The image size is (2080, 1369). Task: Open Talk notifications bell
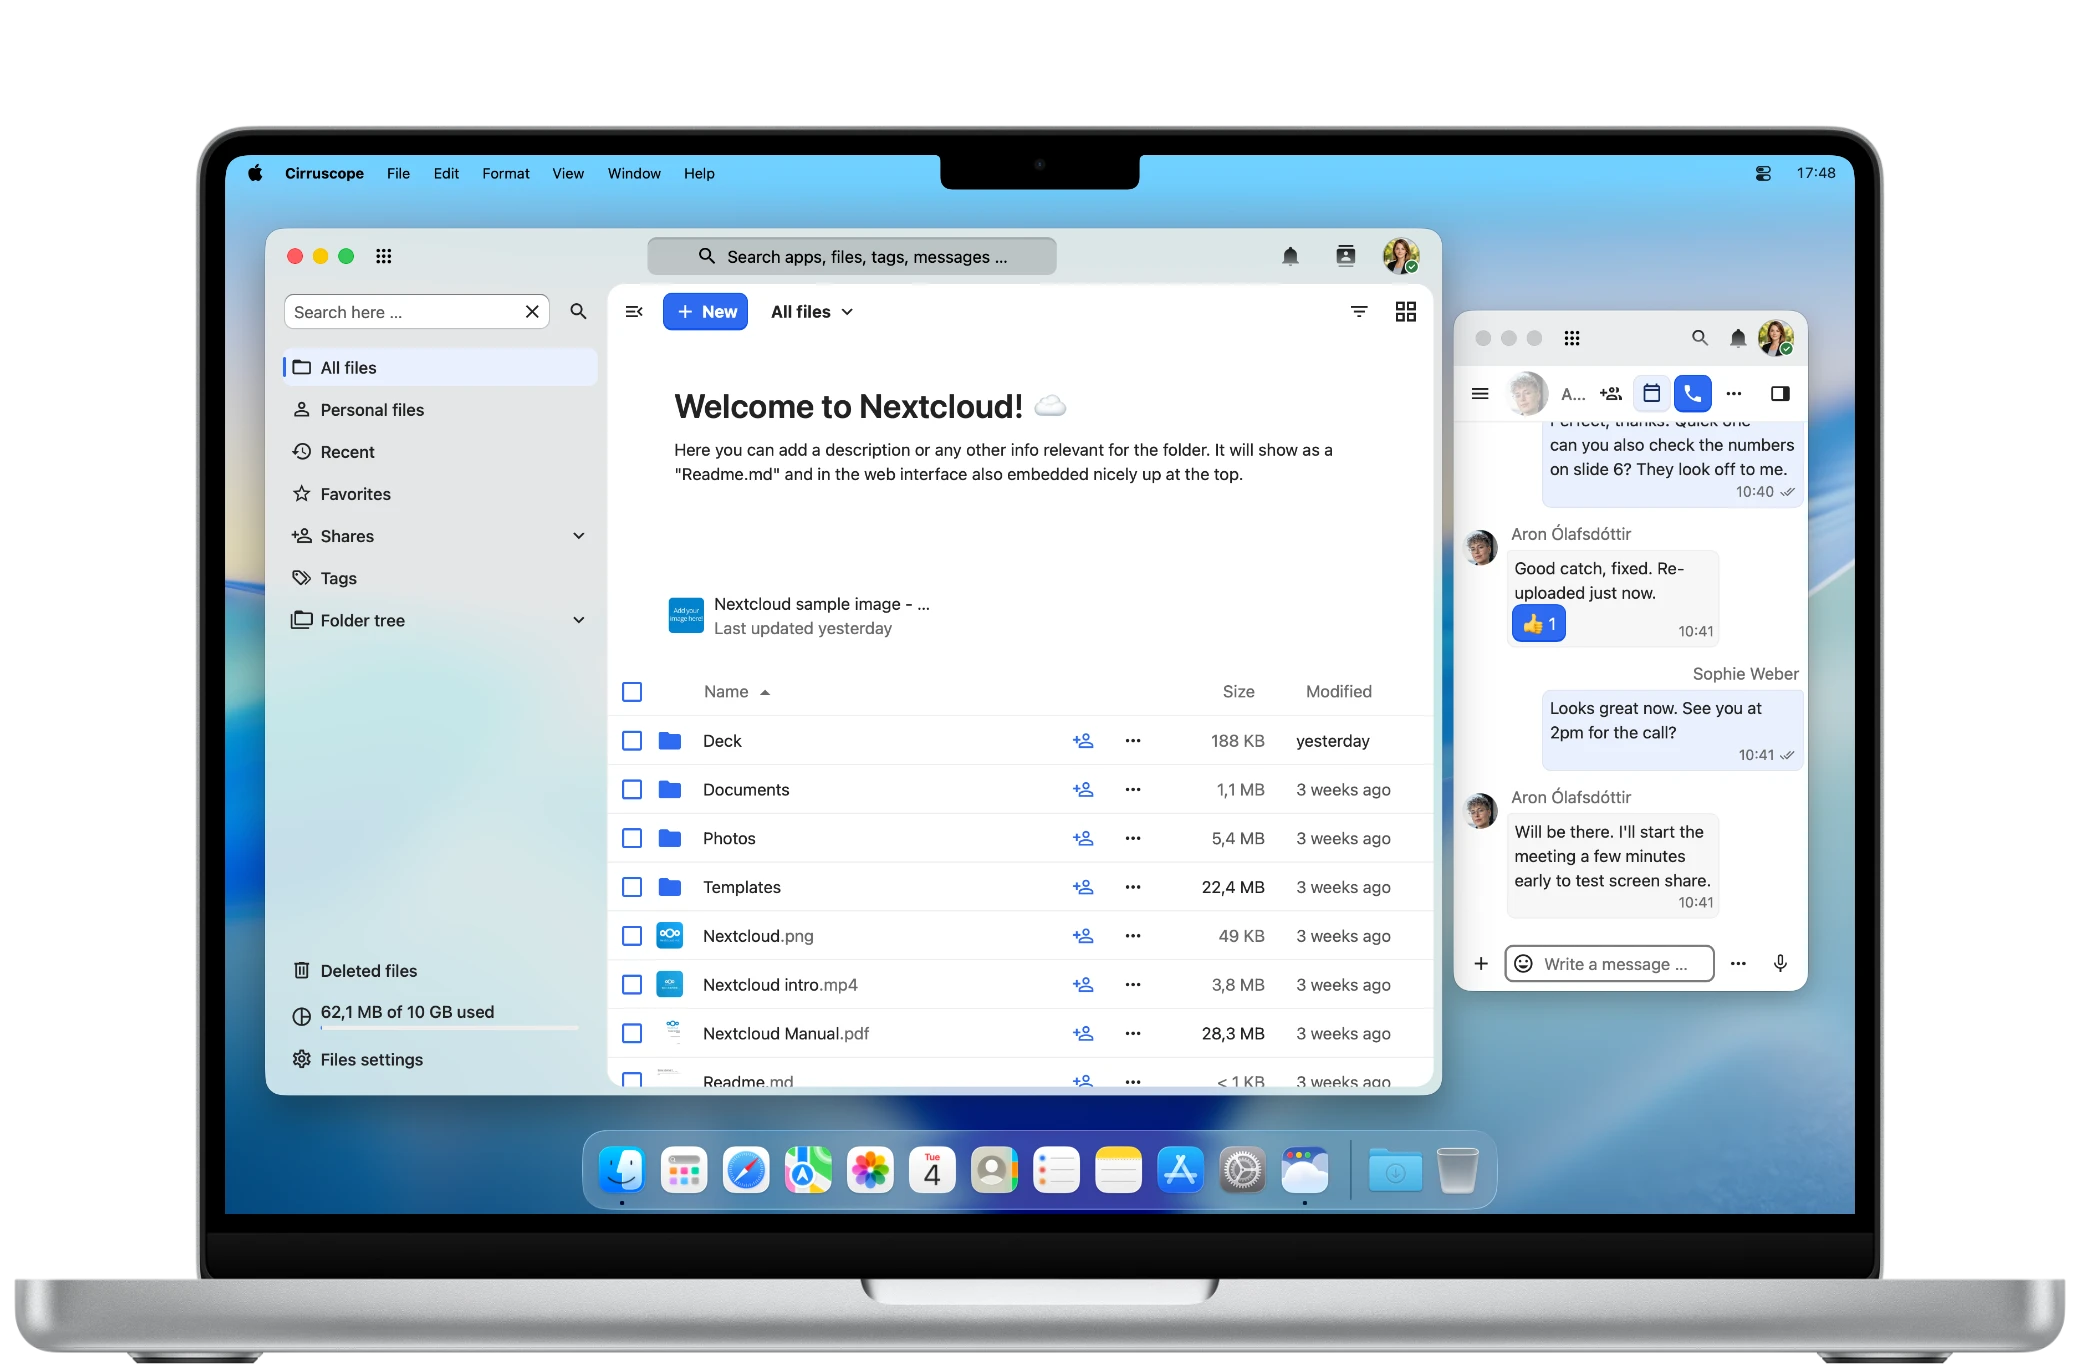coord(1738,338)
